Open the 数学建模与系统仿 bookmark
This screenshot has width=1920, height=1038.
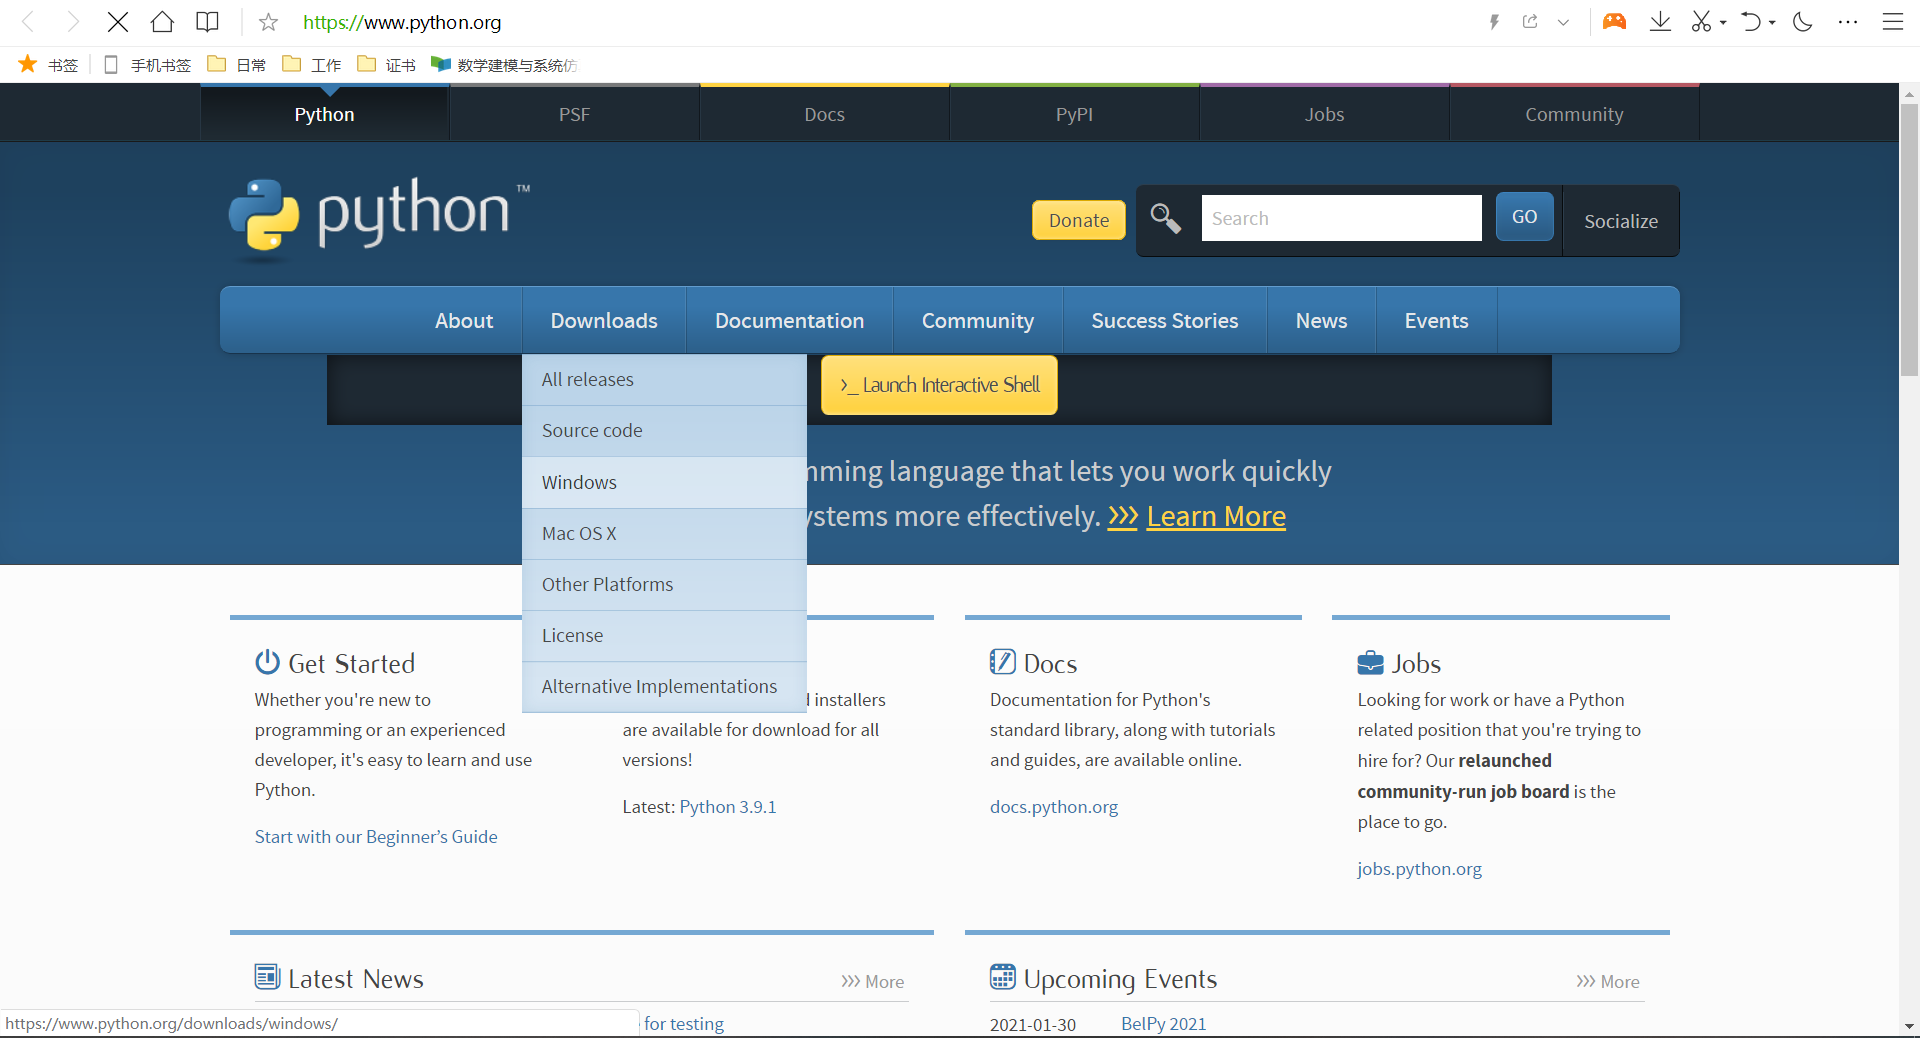(x=504, y=65)
